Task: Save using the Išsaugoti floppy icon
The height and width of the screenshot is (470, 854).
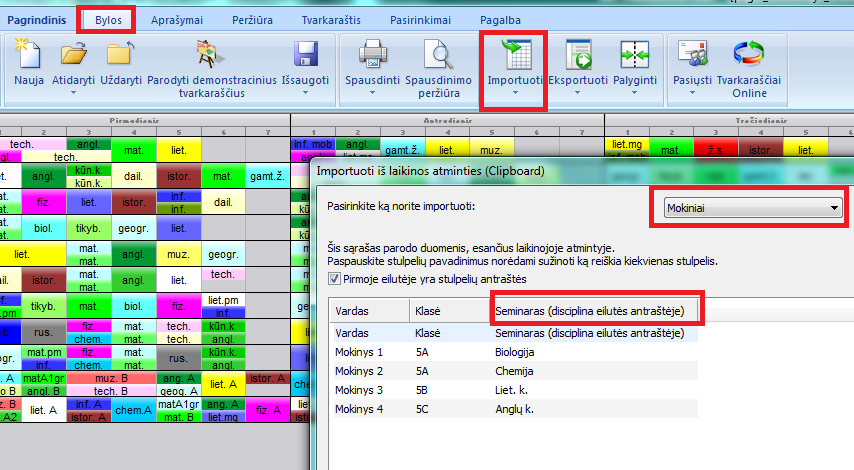Action: [304, 56]
